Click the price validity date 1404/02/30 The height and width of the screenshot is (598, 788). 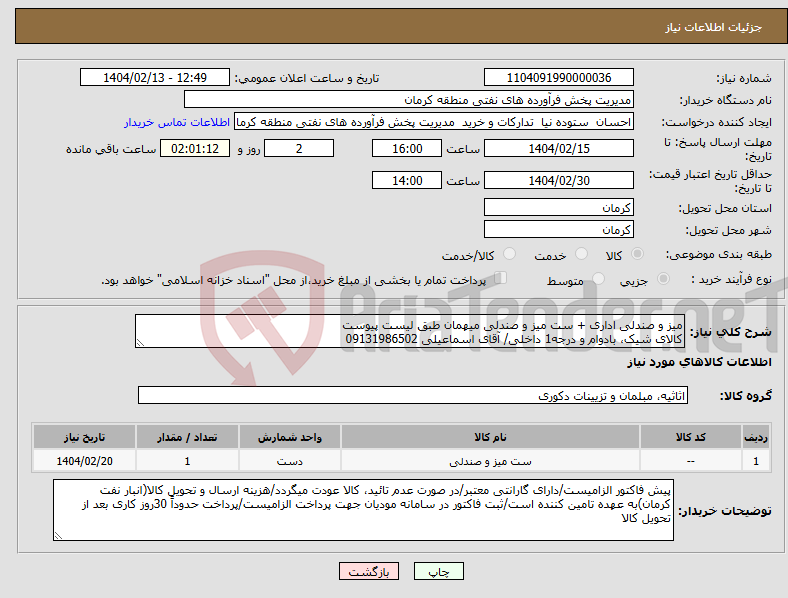pos(559,180)
